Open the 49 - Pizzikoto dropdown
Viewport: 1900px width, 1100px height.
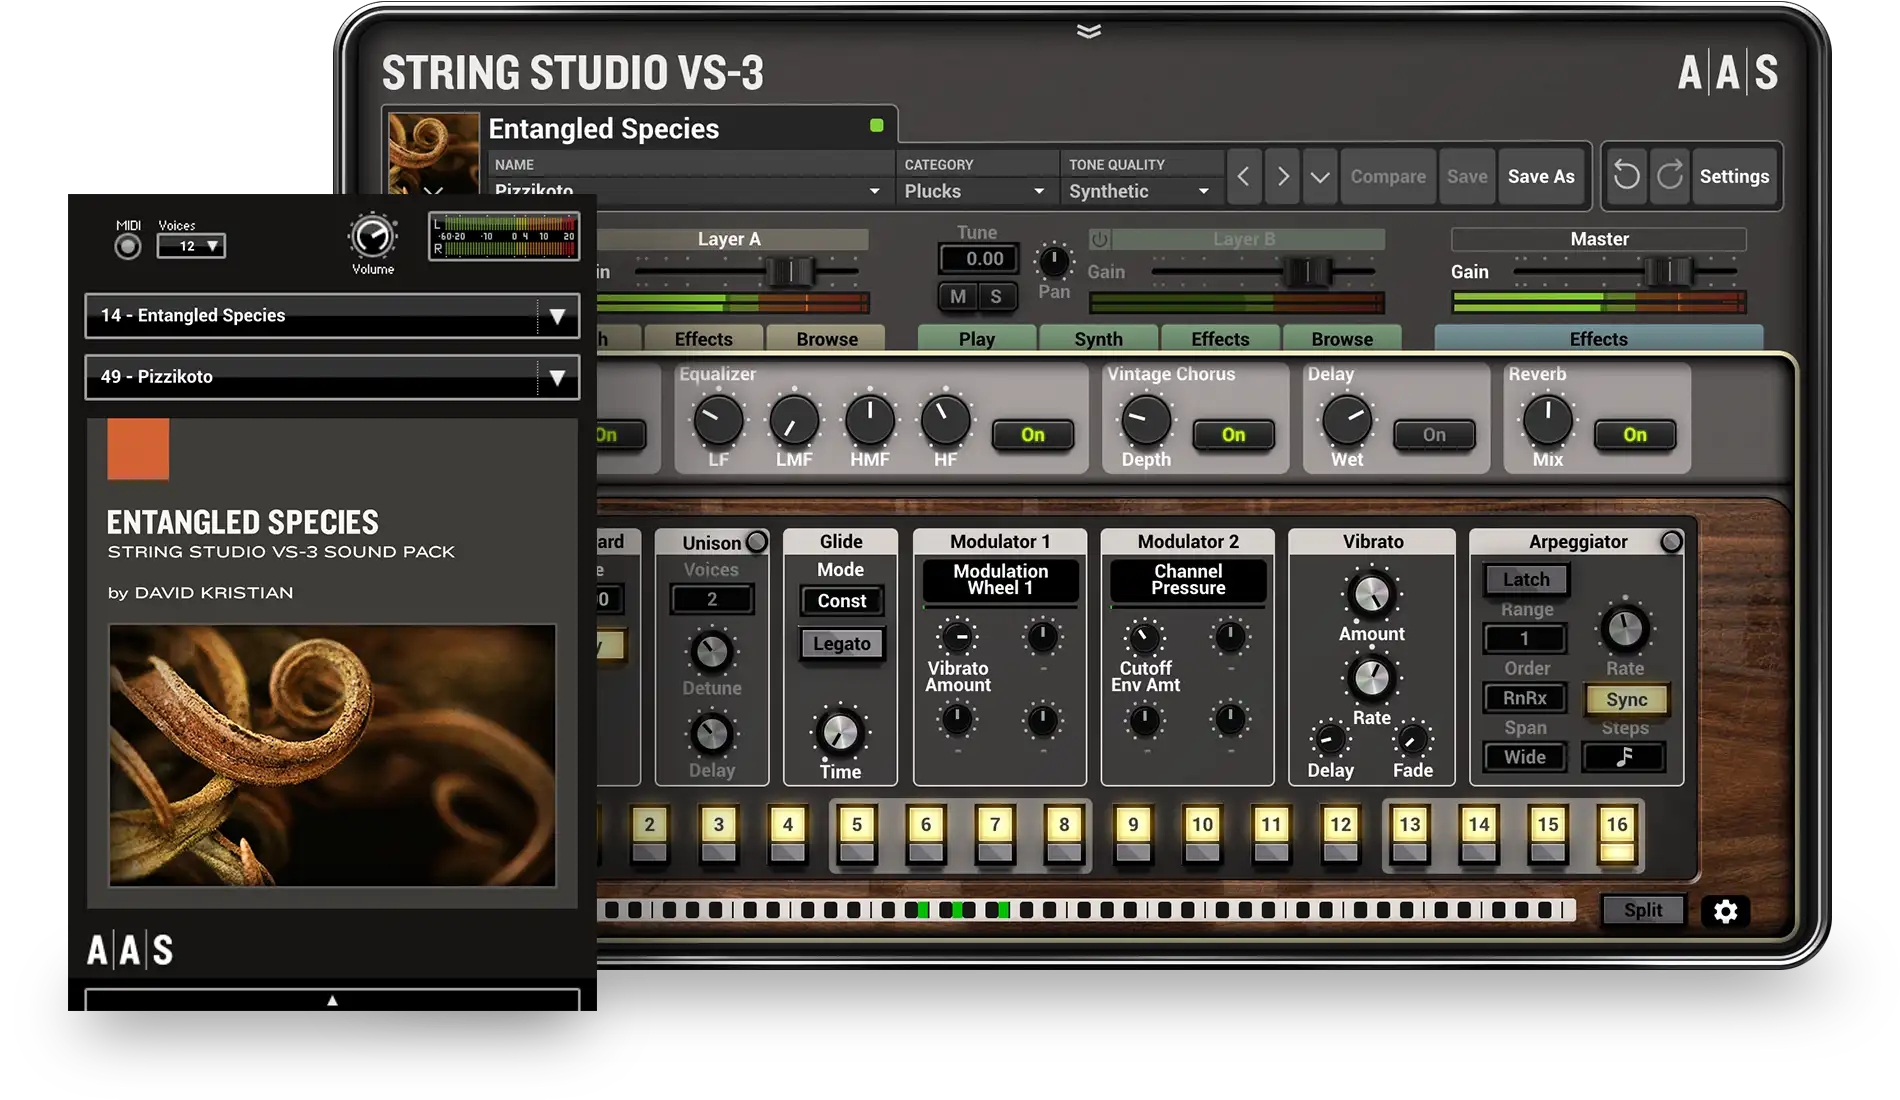click(x=332, y=377)
